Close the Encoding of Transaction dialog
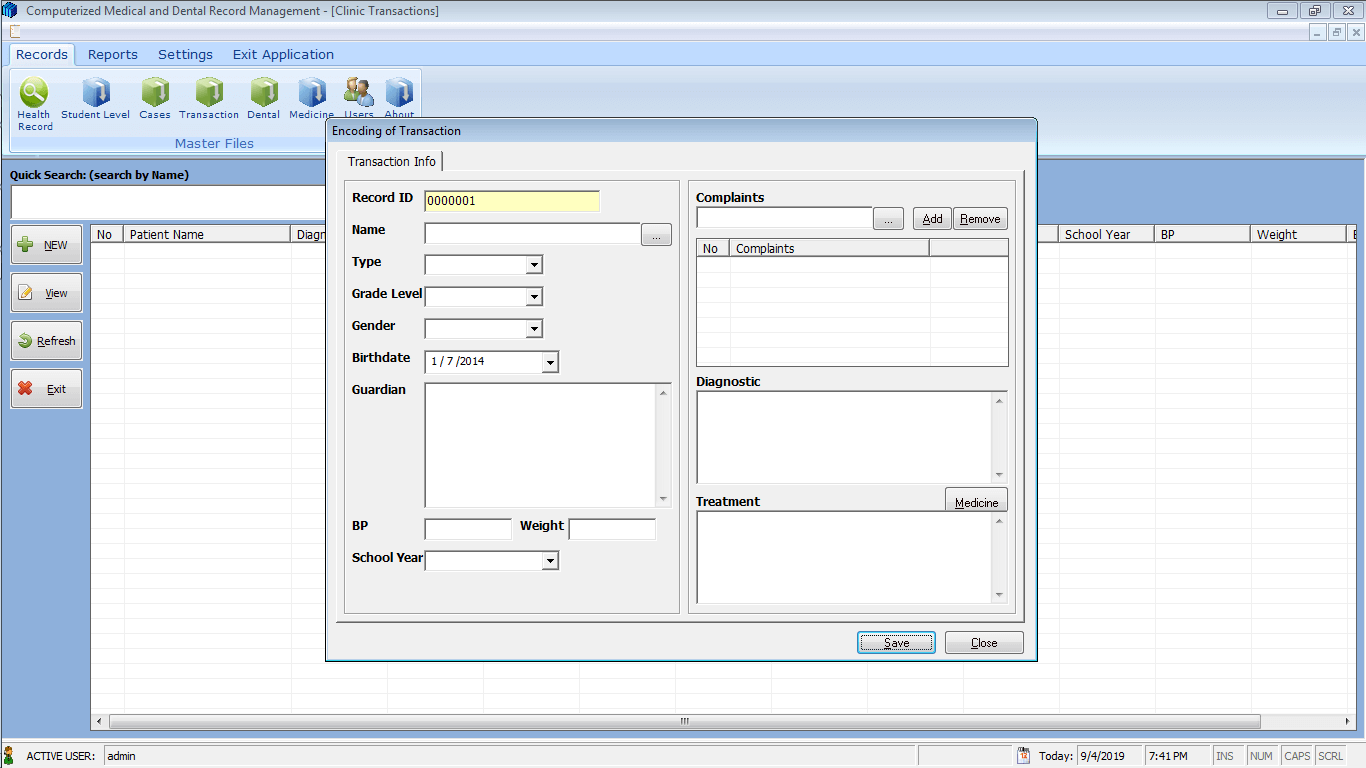This screenshot has height=768, width=1366. tap(984, 643)
